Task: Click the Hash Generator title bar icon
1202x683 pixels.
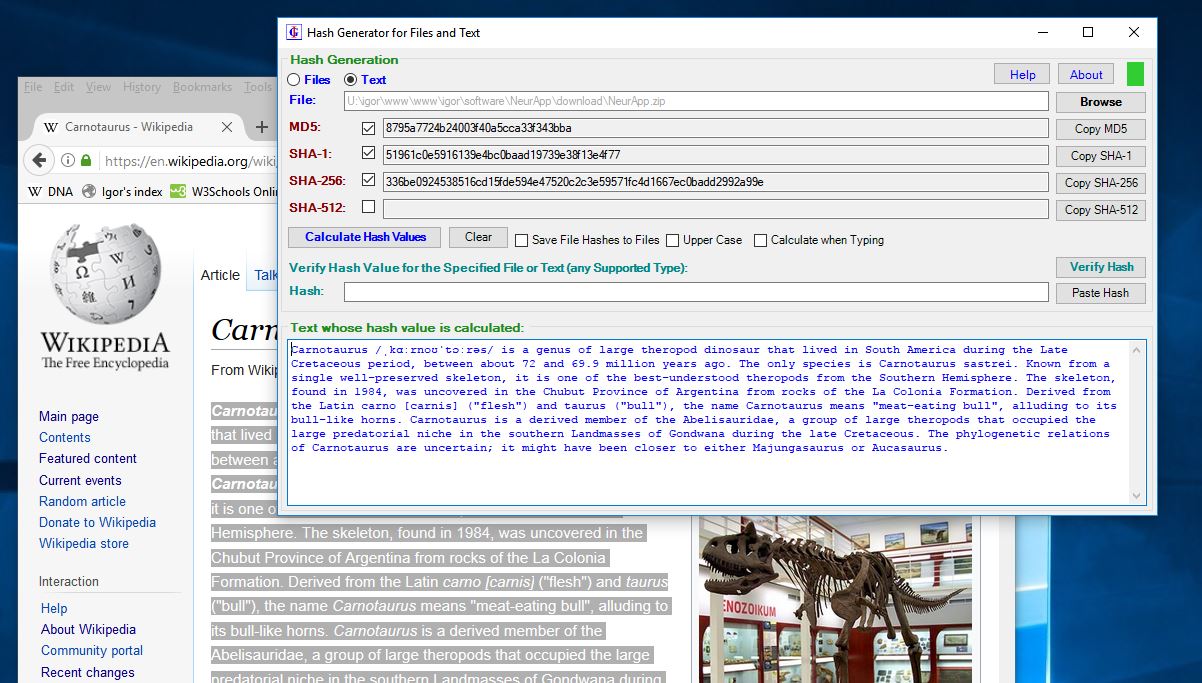Action: 291,32
